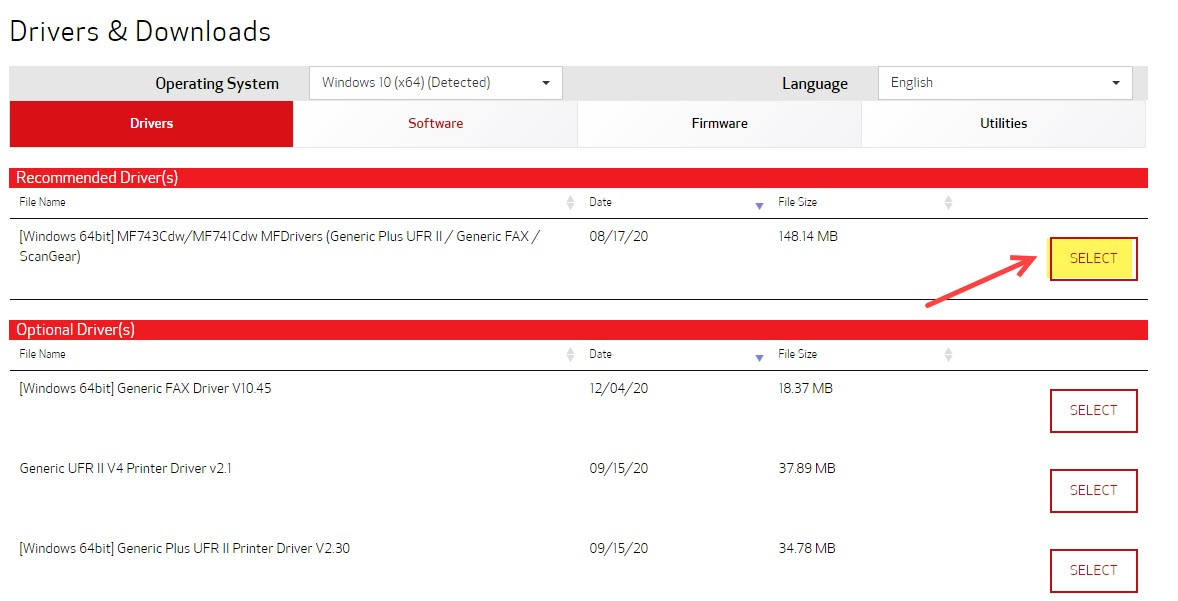The width and height of the screenshot is (1178, 601).
Task: Click Date header in Recommended Drivers
Action: 600,202
